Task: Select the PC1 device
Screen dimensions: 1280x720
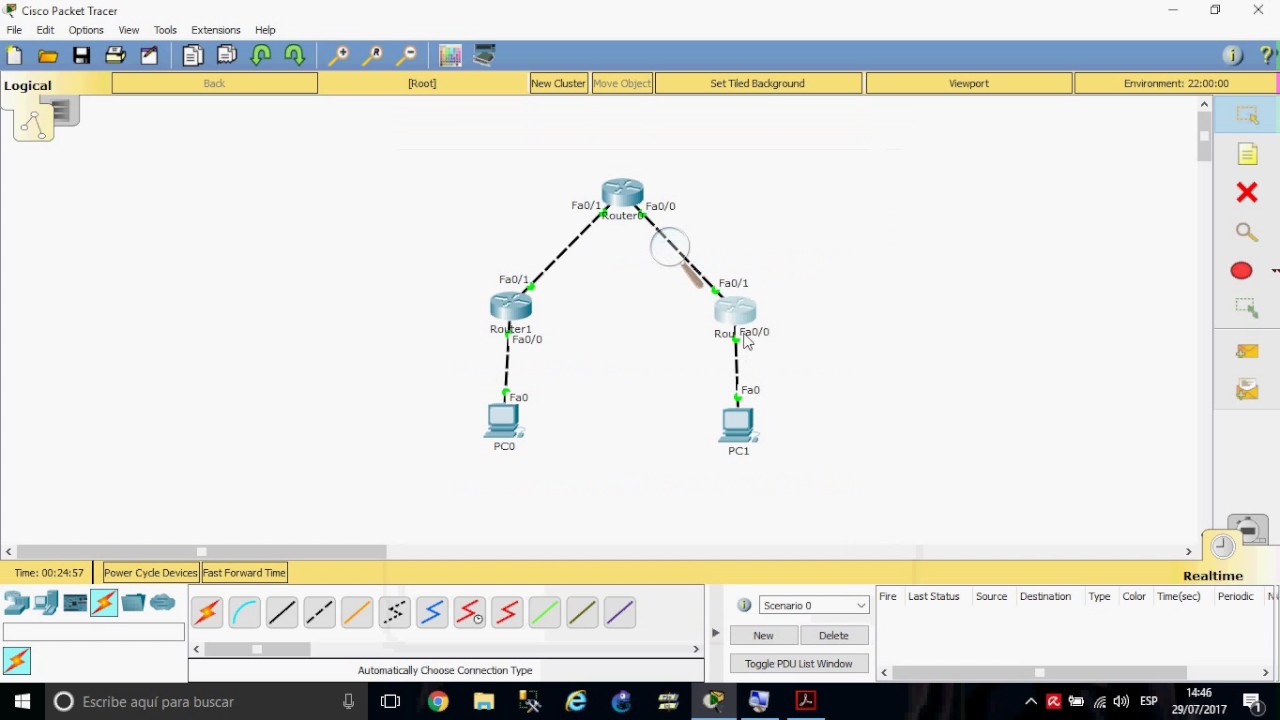Action: 738,426
